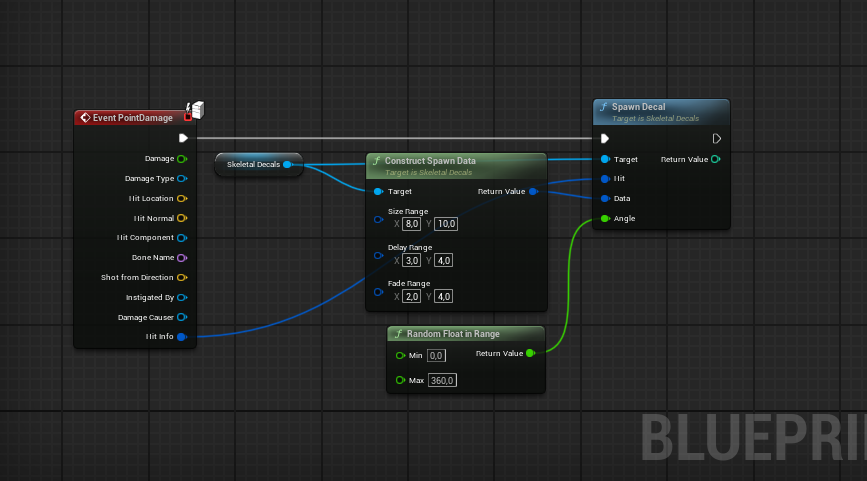Click the Angle input pin on Spawn Decal

tap(604, 218)
